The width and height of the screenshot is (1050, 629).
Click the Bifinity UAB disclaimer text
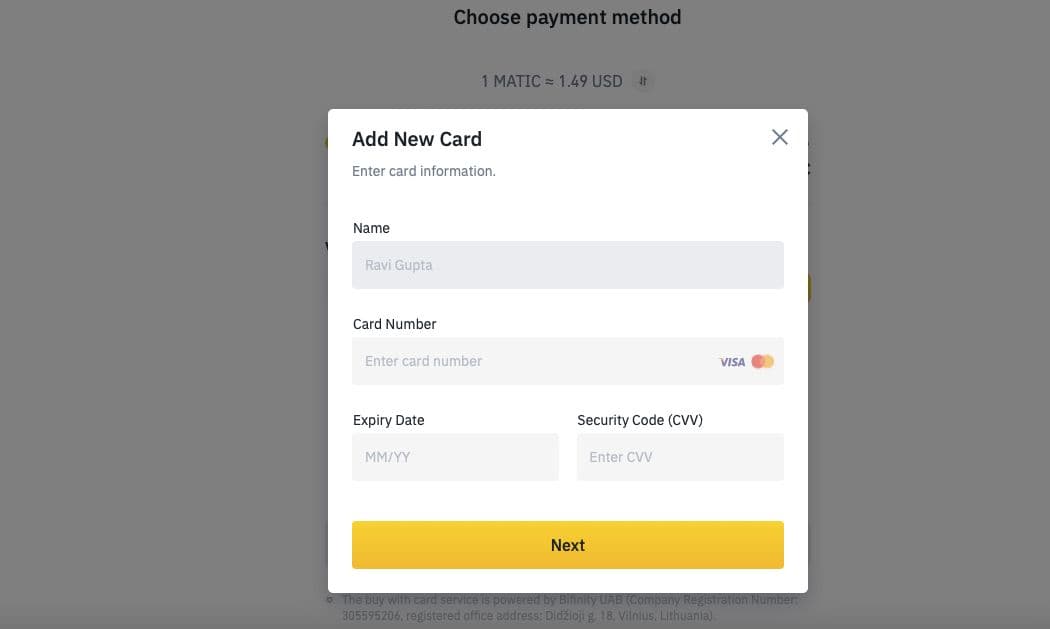coord(569,608)
